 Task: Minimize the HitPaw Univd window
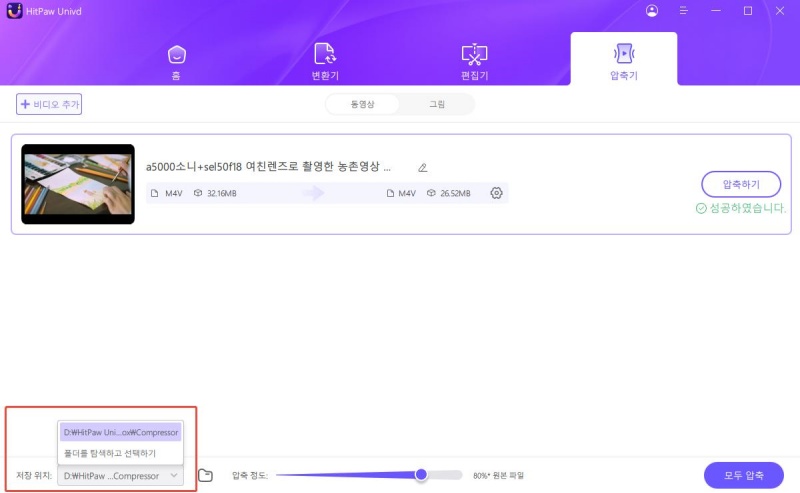(716, 11)
